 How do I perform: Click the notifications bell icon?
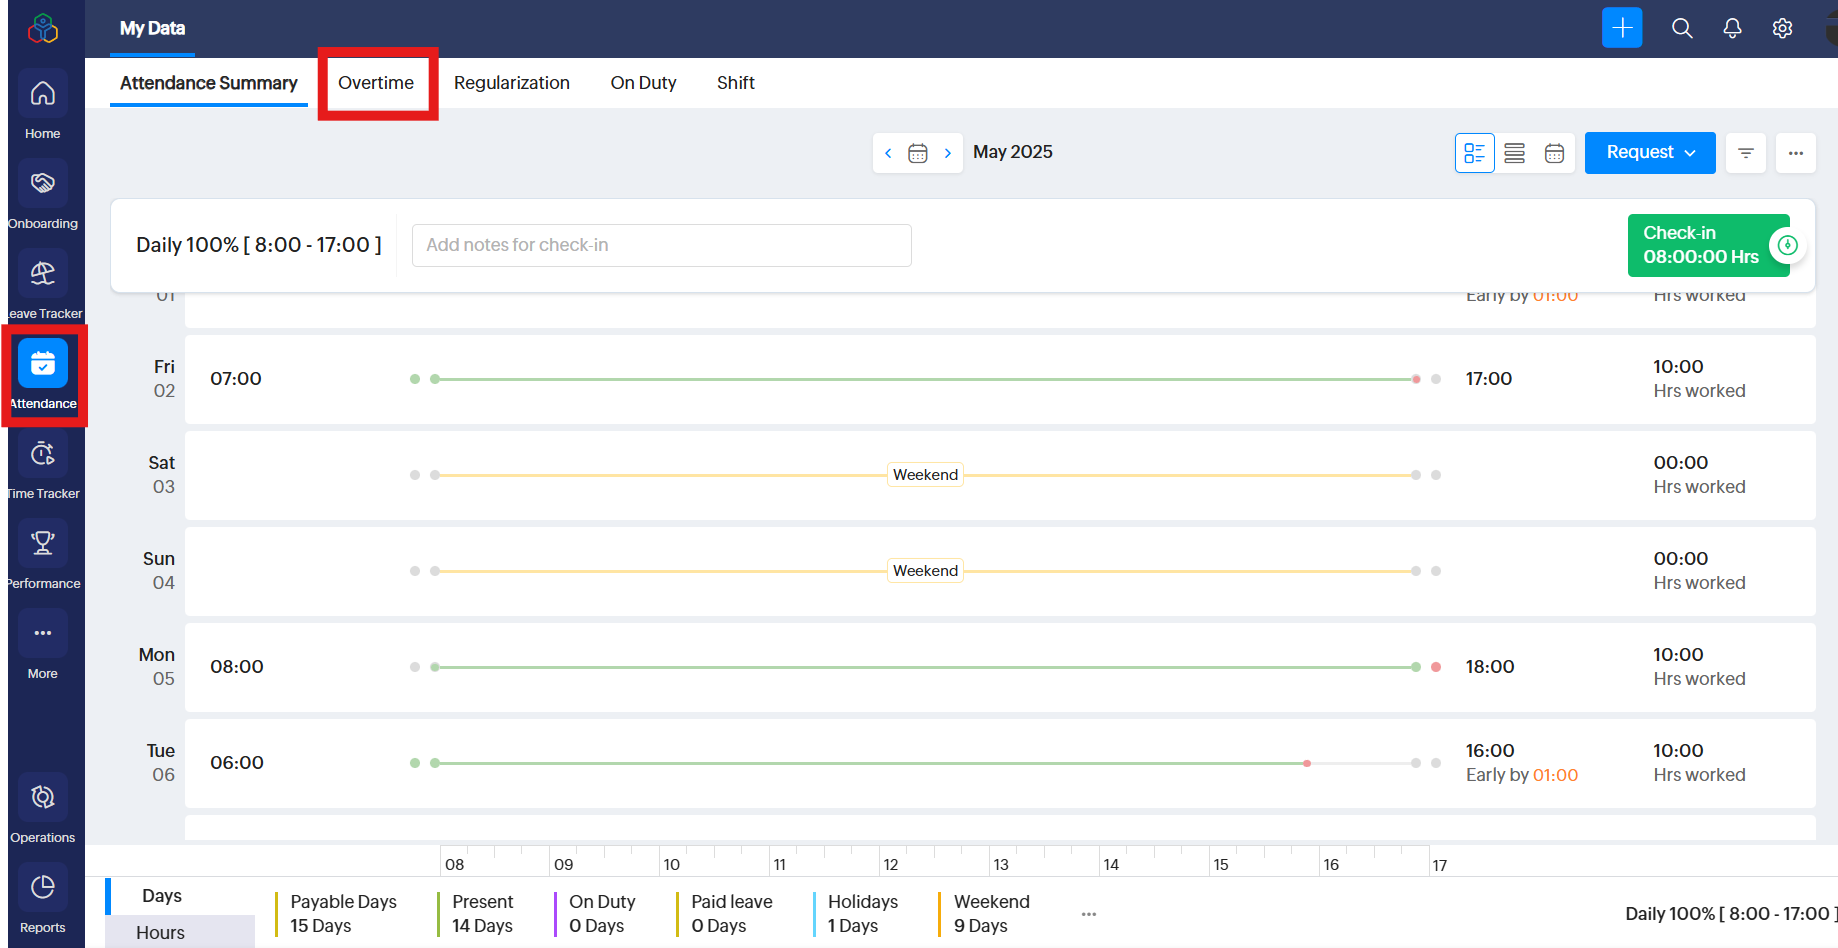pyautogui.click(x=1732, y=28)
